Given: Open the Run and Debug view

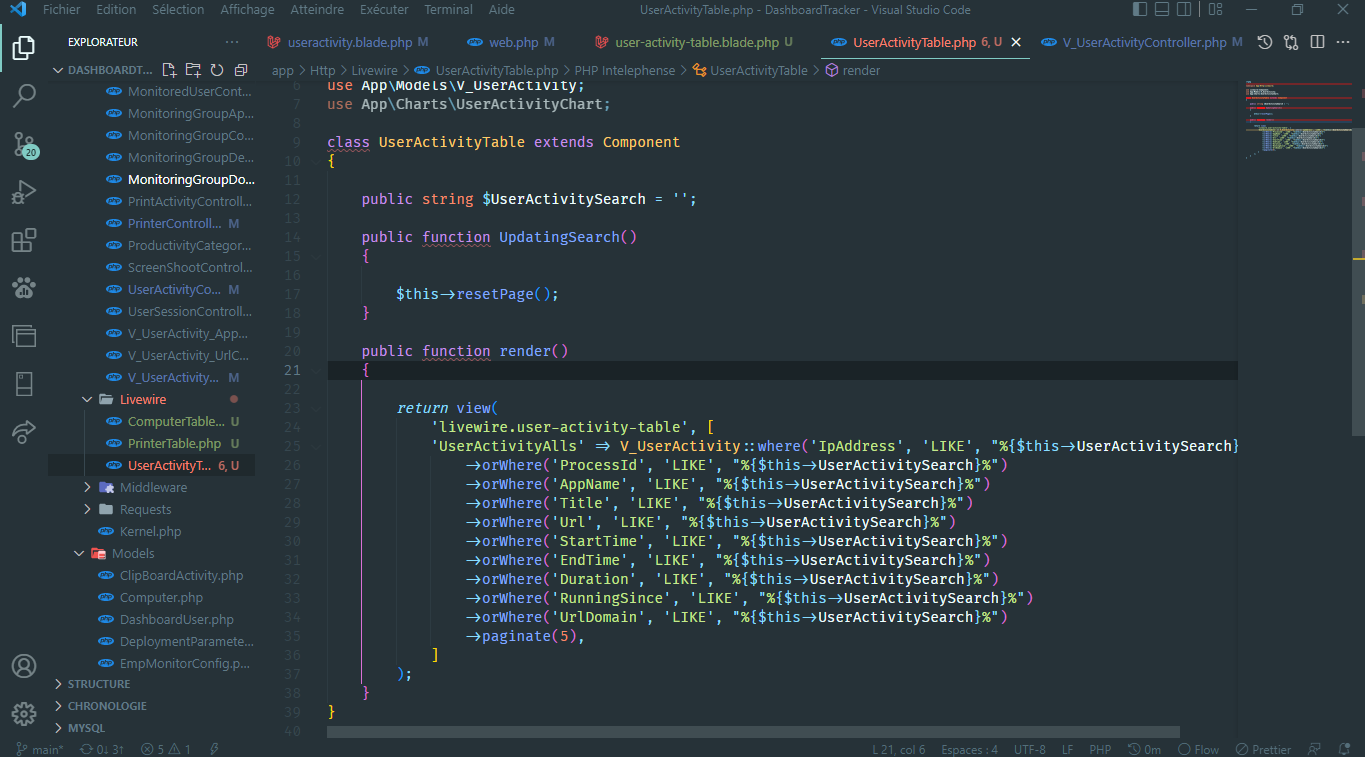Looking at the screenshot, I should pos(24,192).
